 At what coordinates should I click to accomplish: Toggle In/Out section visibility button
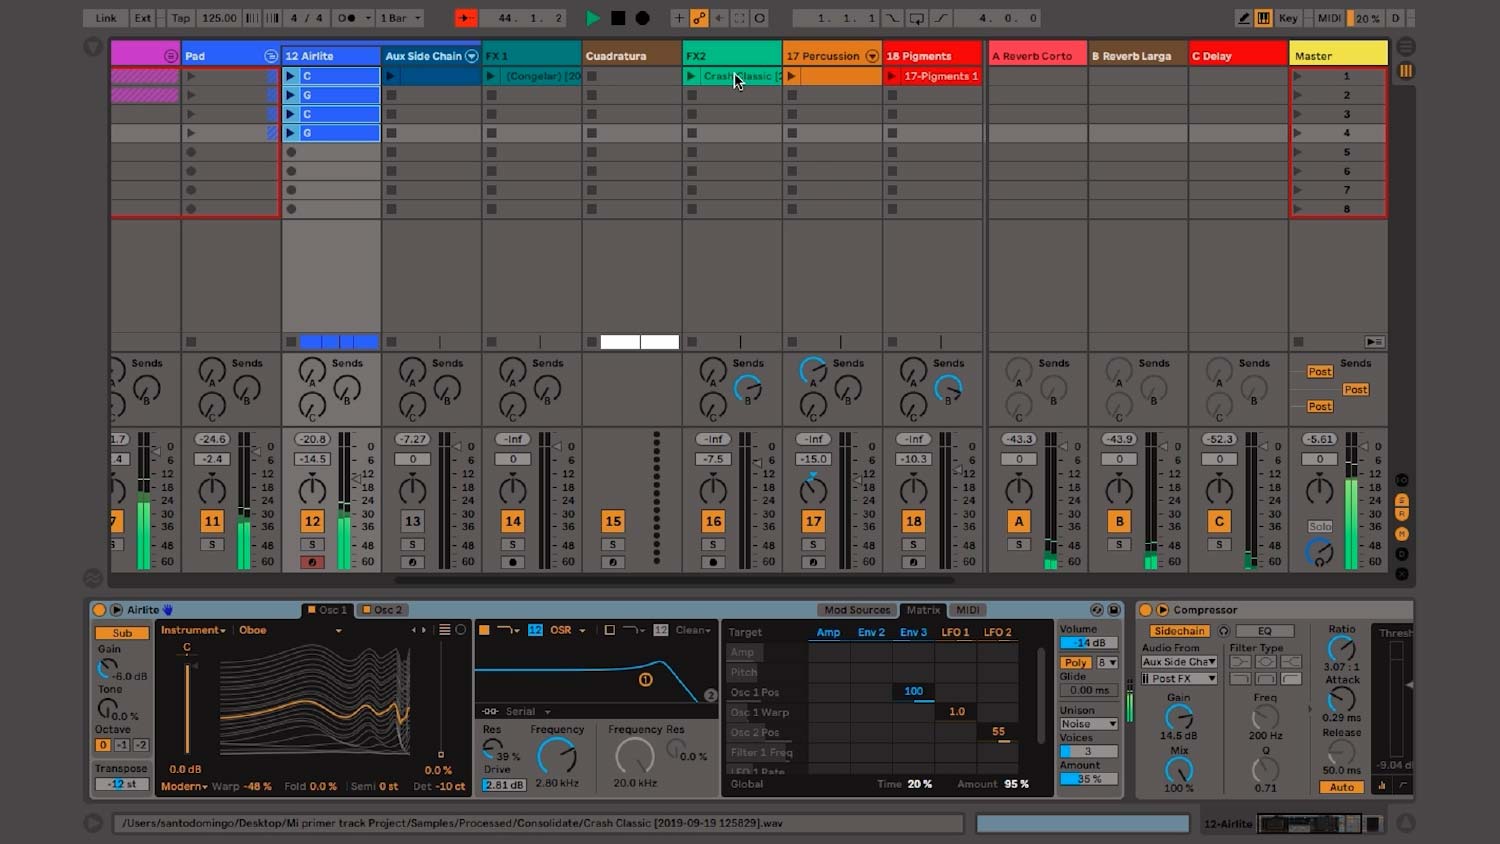click(x=1402, y=481)
